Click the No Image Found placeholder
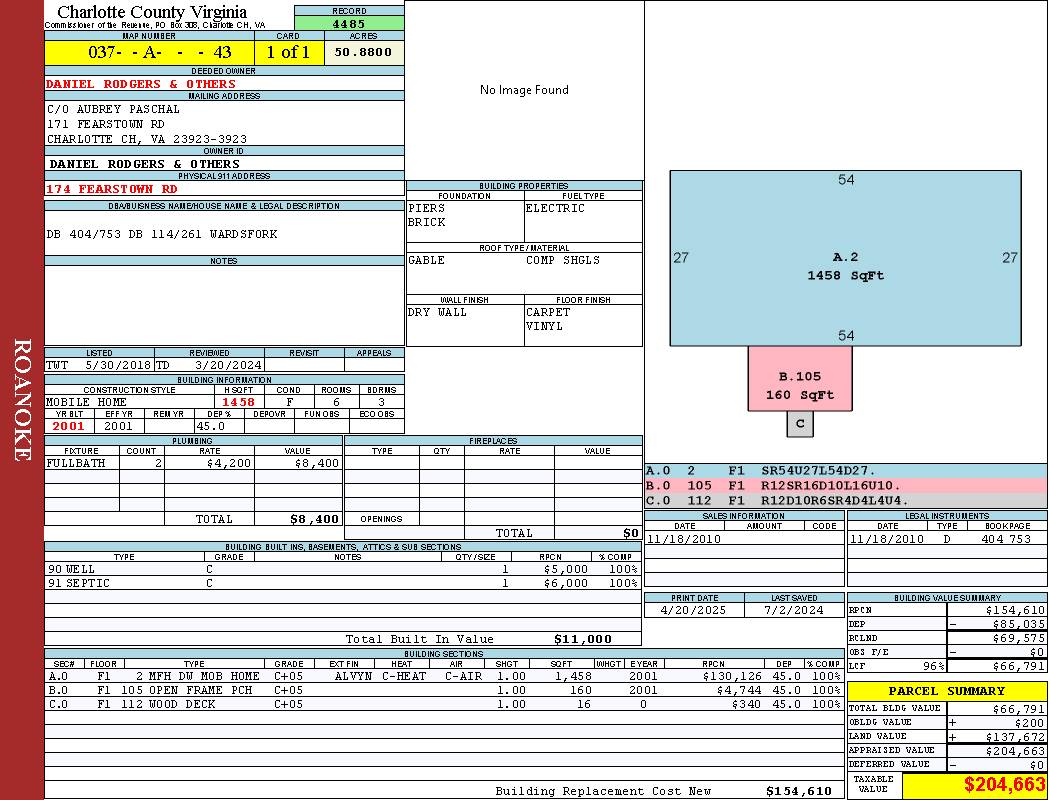This screenshot has width=1050, height=800. tap(524, 90)
